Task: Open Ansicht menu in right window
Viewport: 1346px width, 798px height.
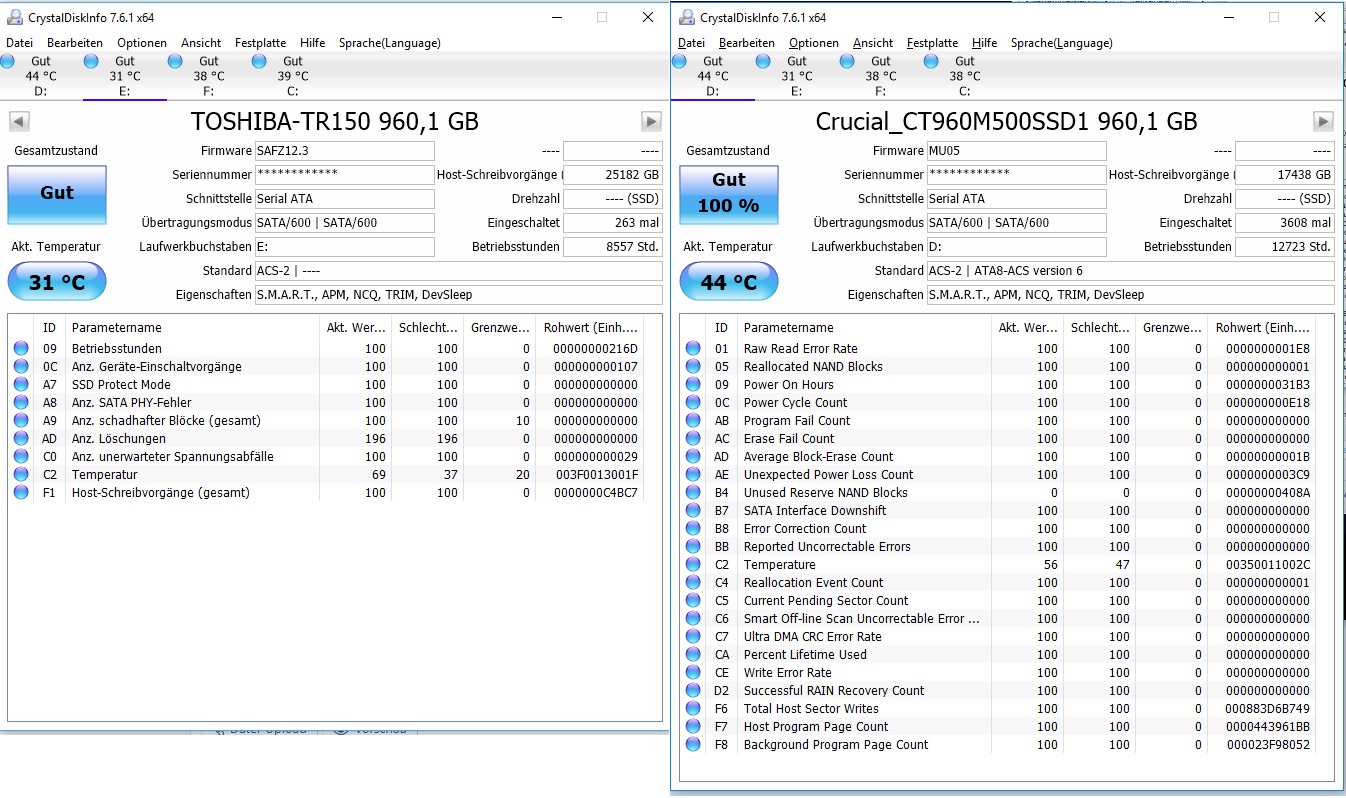Action: tap(873, 43)
